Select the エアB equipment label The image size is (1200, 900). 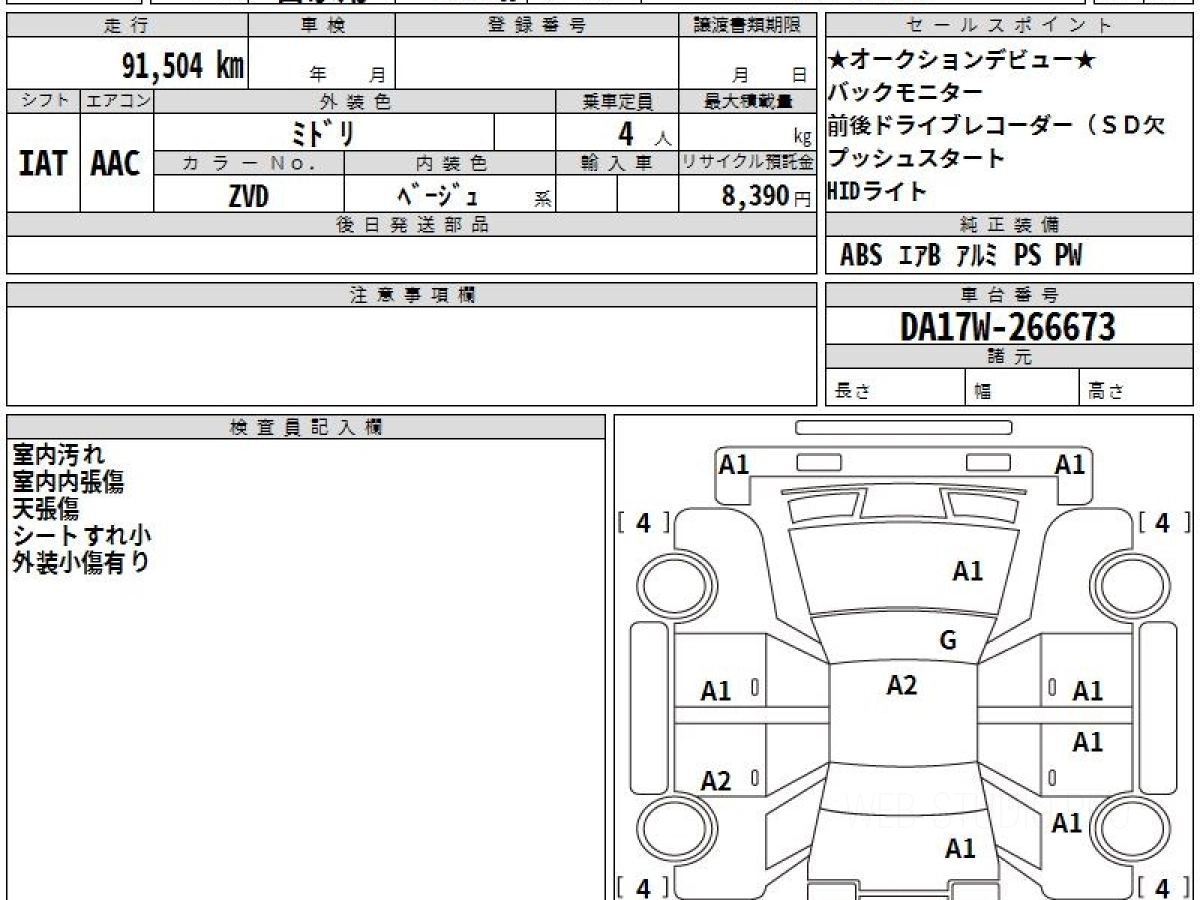tap(920, 256)
